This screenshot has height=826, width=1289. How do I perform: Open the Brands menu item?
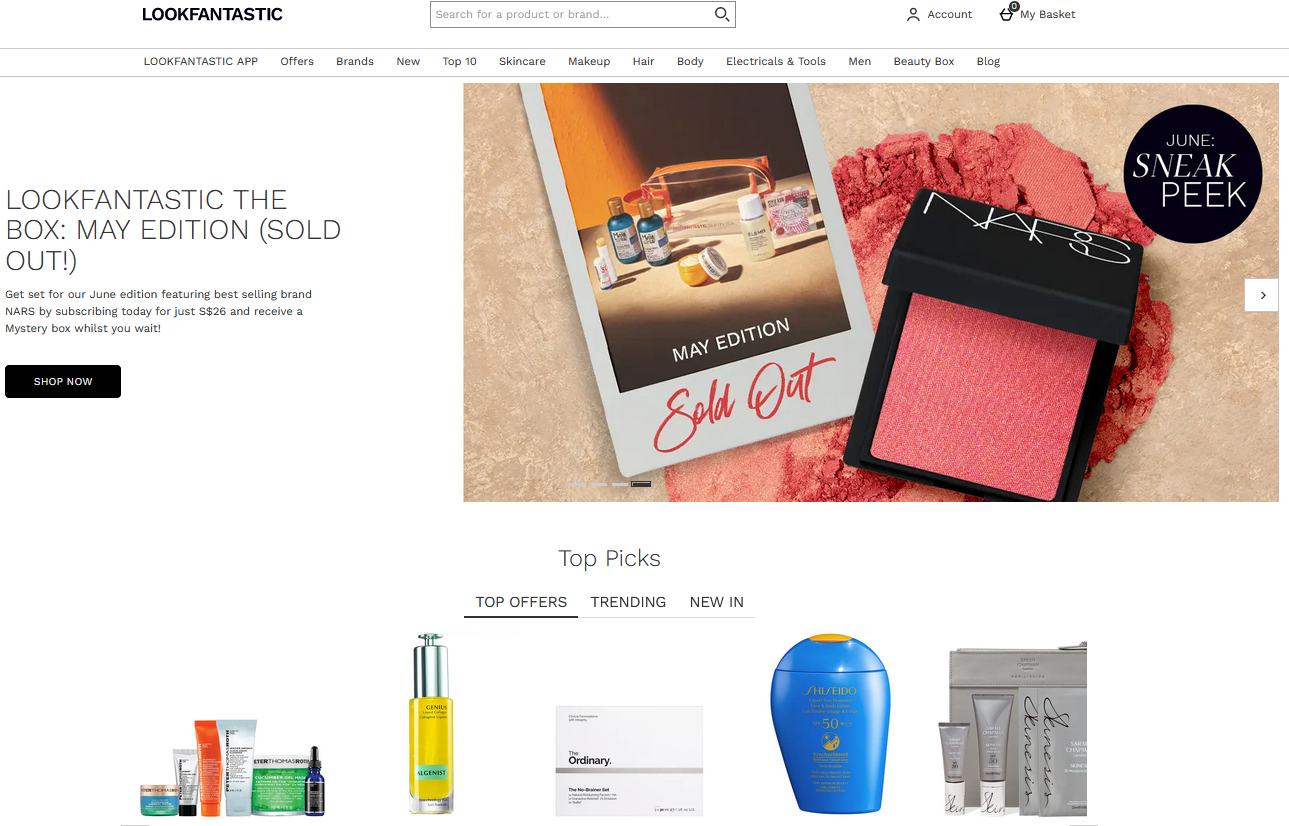pos(355,61)
